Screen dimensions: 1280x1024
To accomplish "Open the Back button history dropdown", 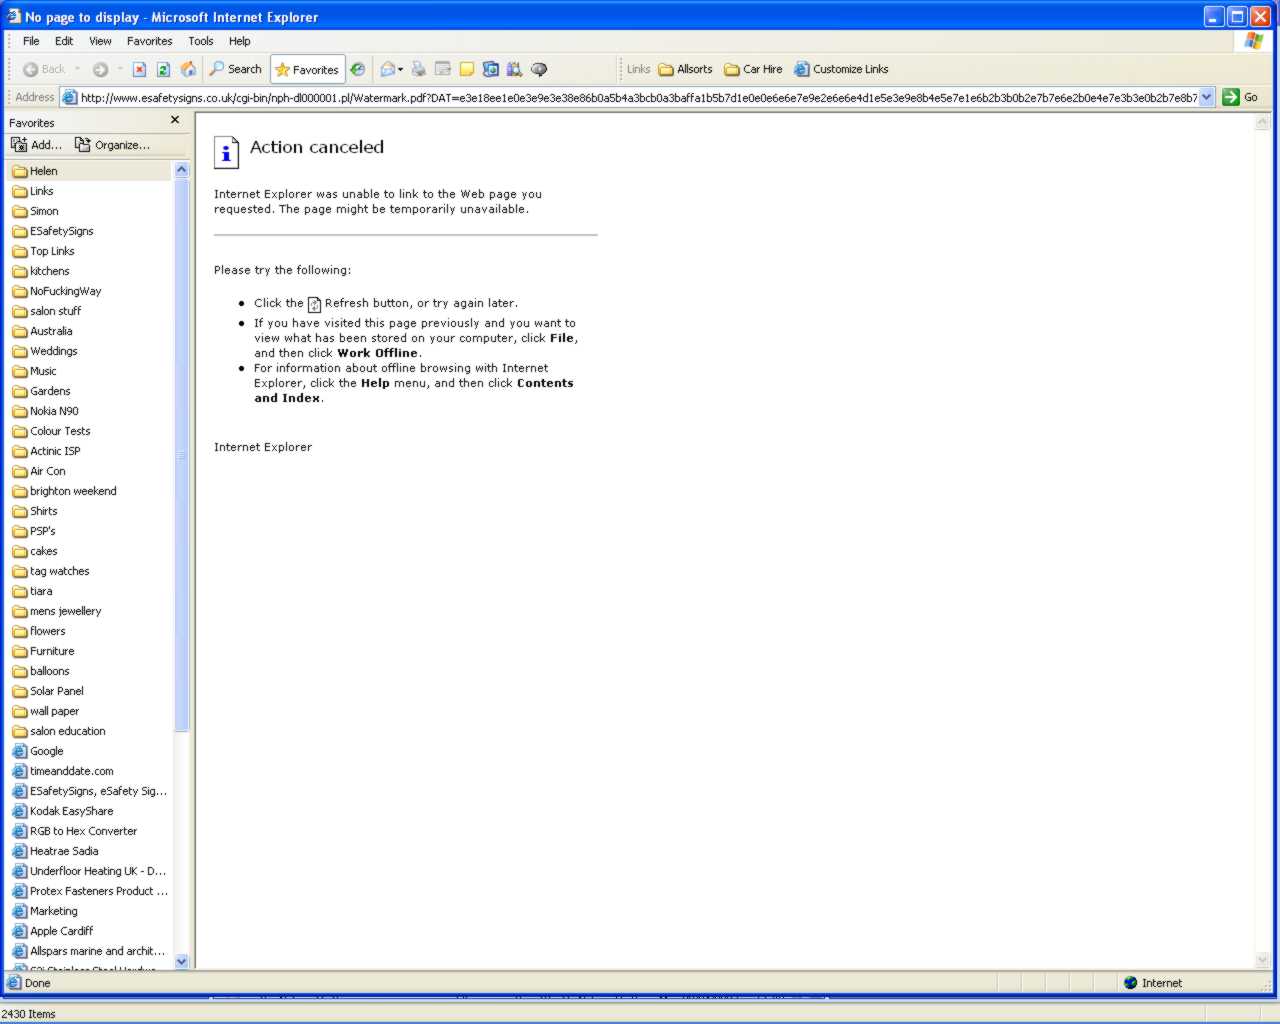I will (78, 69).
